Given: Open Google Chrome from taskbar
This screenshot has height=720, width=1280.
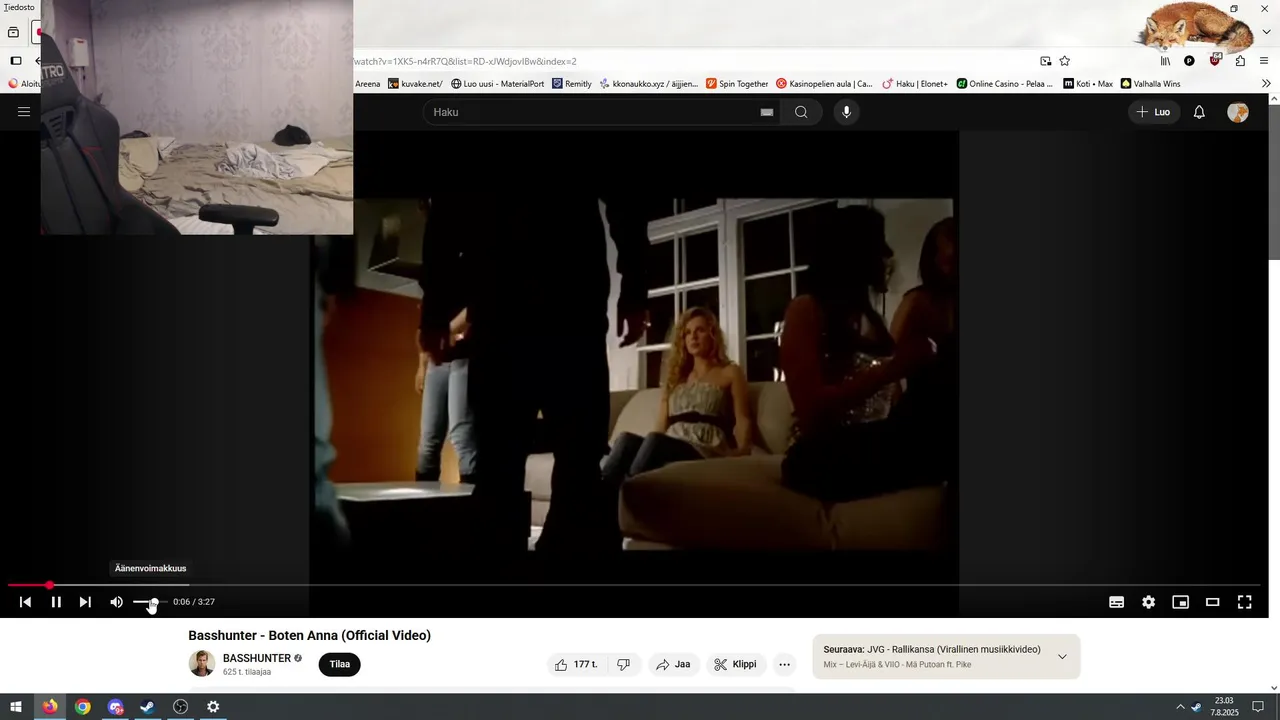Looking at the screenshot, I should pos(83,707).
